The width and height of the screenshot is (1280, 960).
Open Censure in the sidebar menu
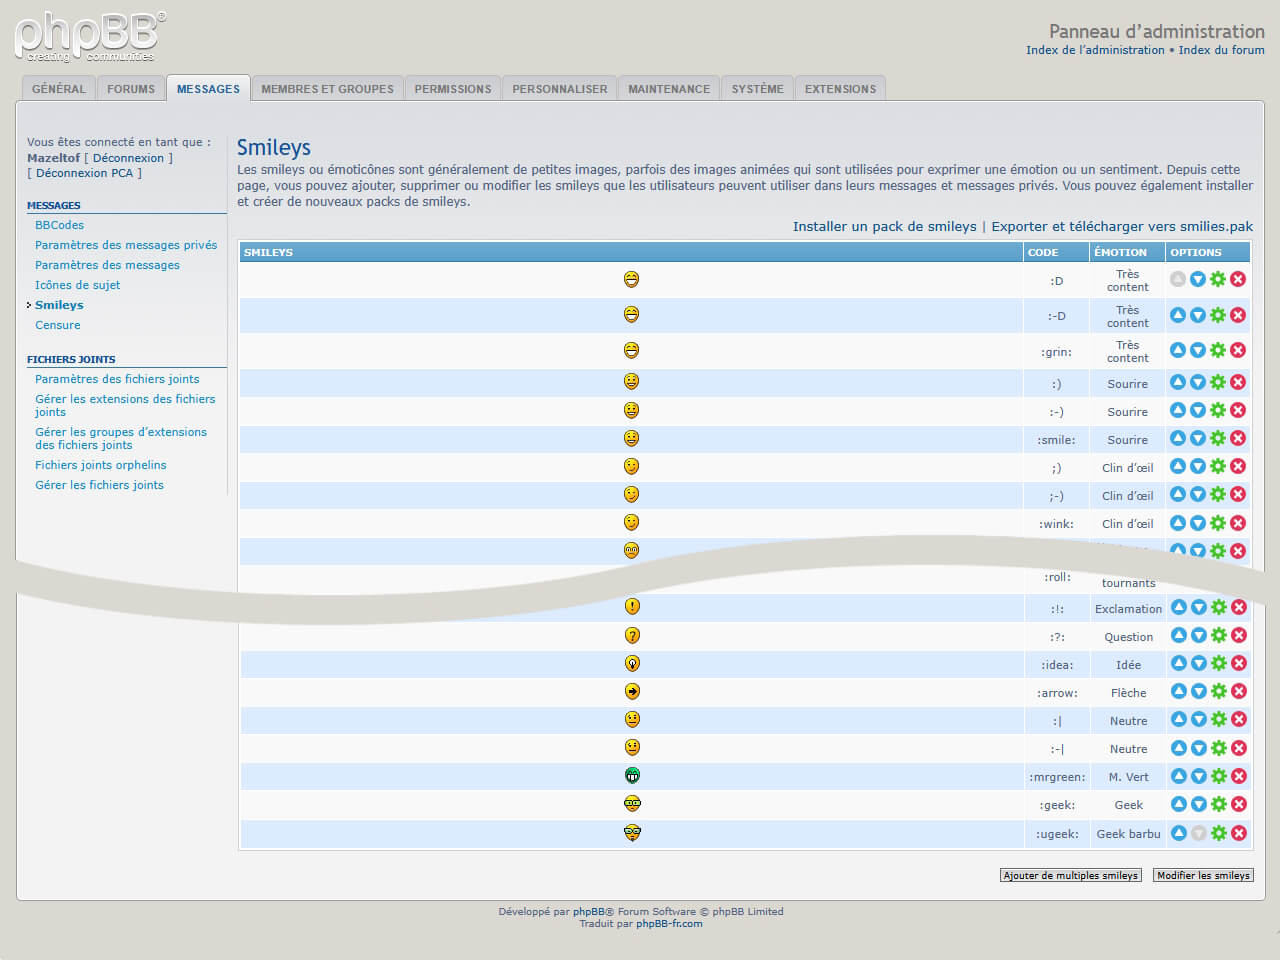[58, 325]
